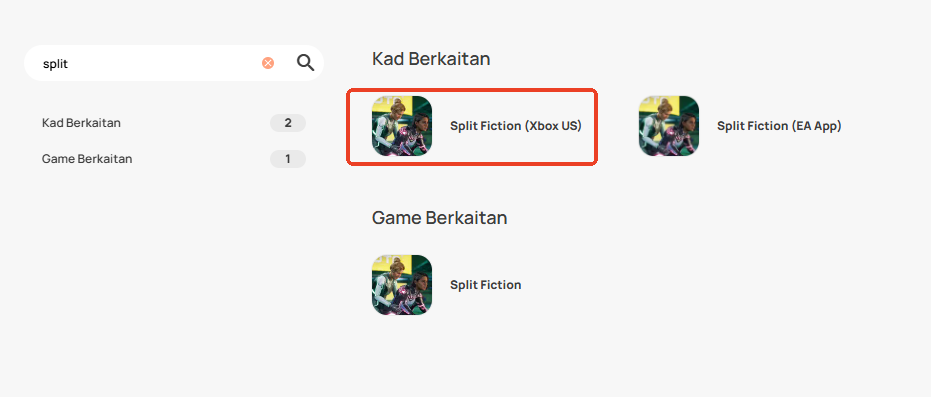Pick the only result under Game Berkaitan
This screenshot has height=397, width=931.
(x=446, y=285)
